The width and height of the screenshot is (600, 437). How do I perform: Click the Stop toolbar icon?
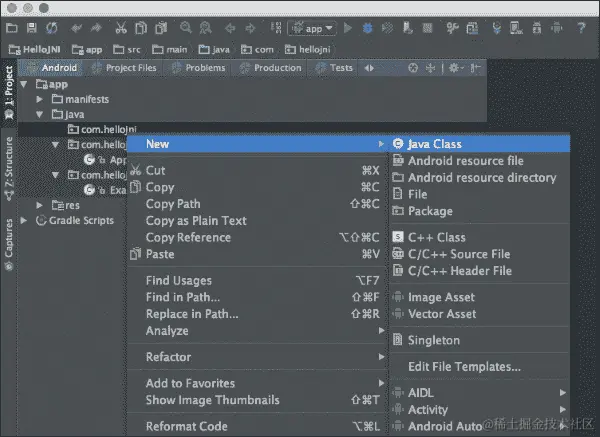[x=427, y=28]
